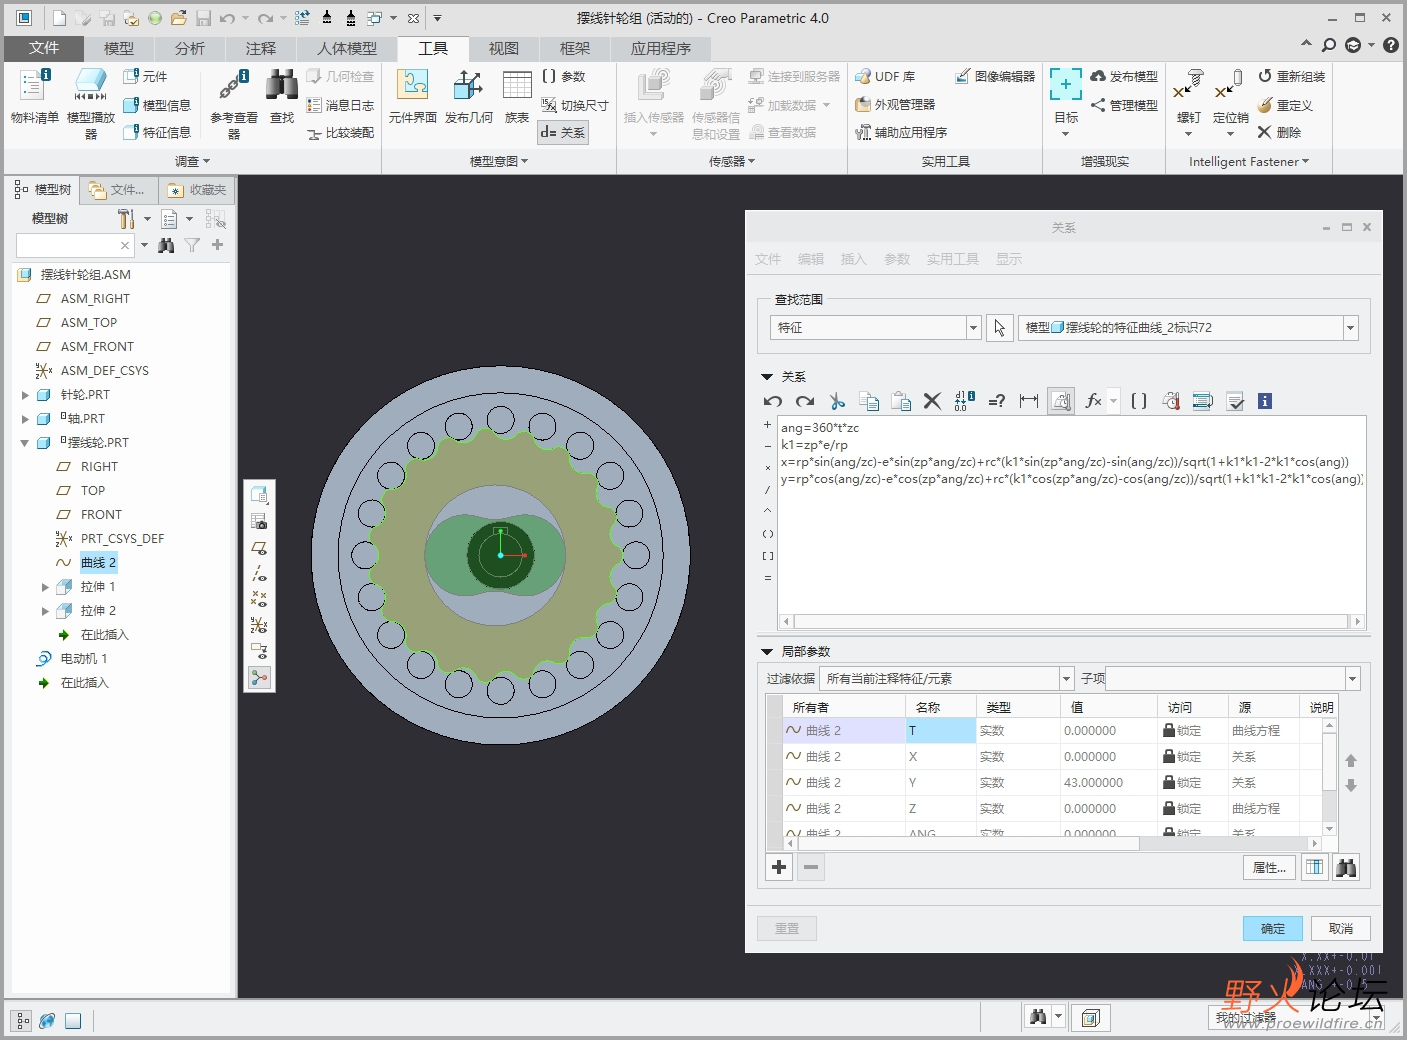Open the Component Interface (元件界面) tool

coord(412,98)
